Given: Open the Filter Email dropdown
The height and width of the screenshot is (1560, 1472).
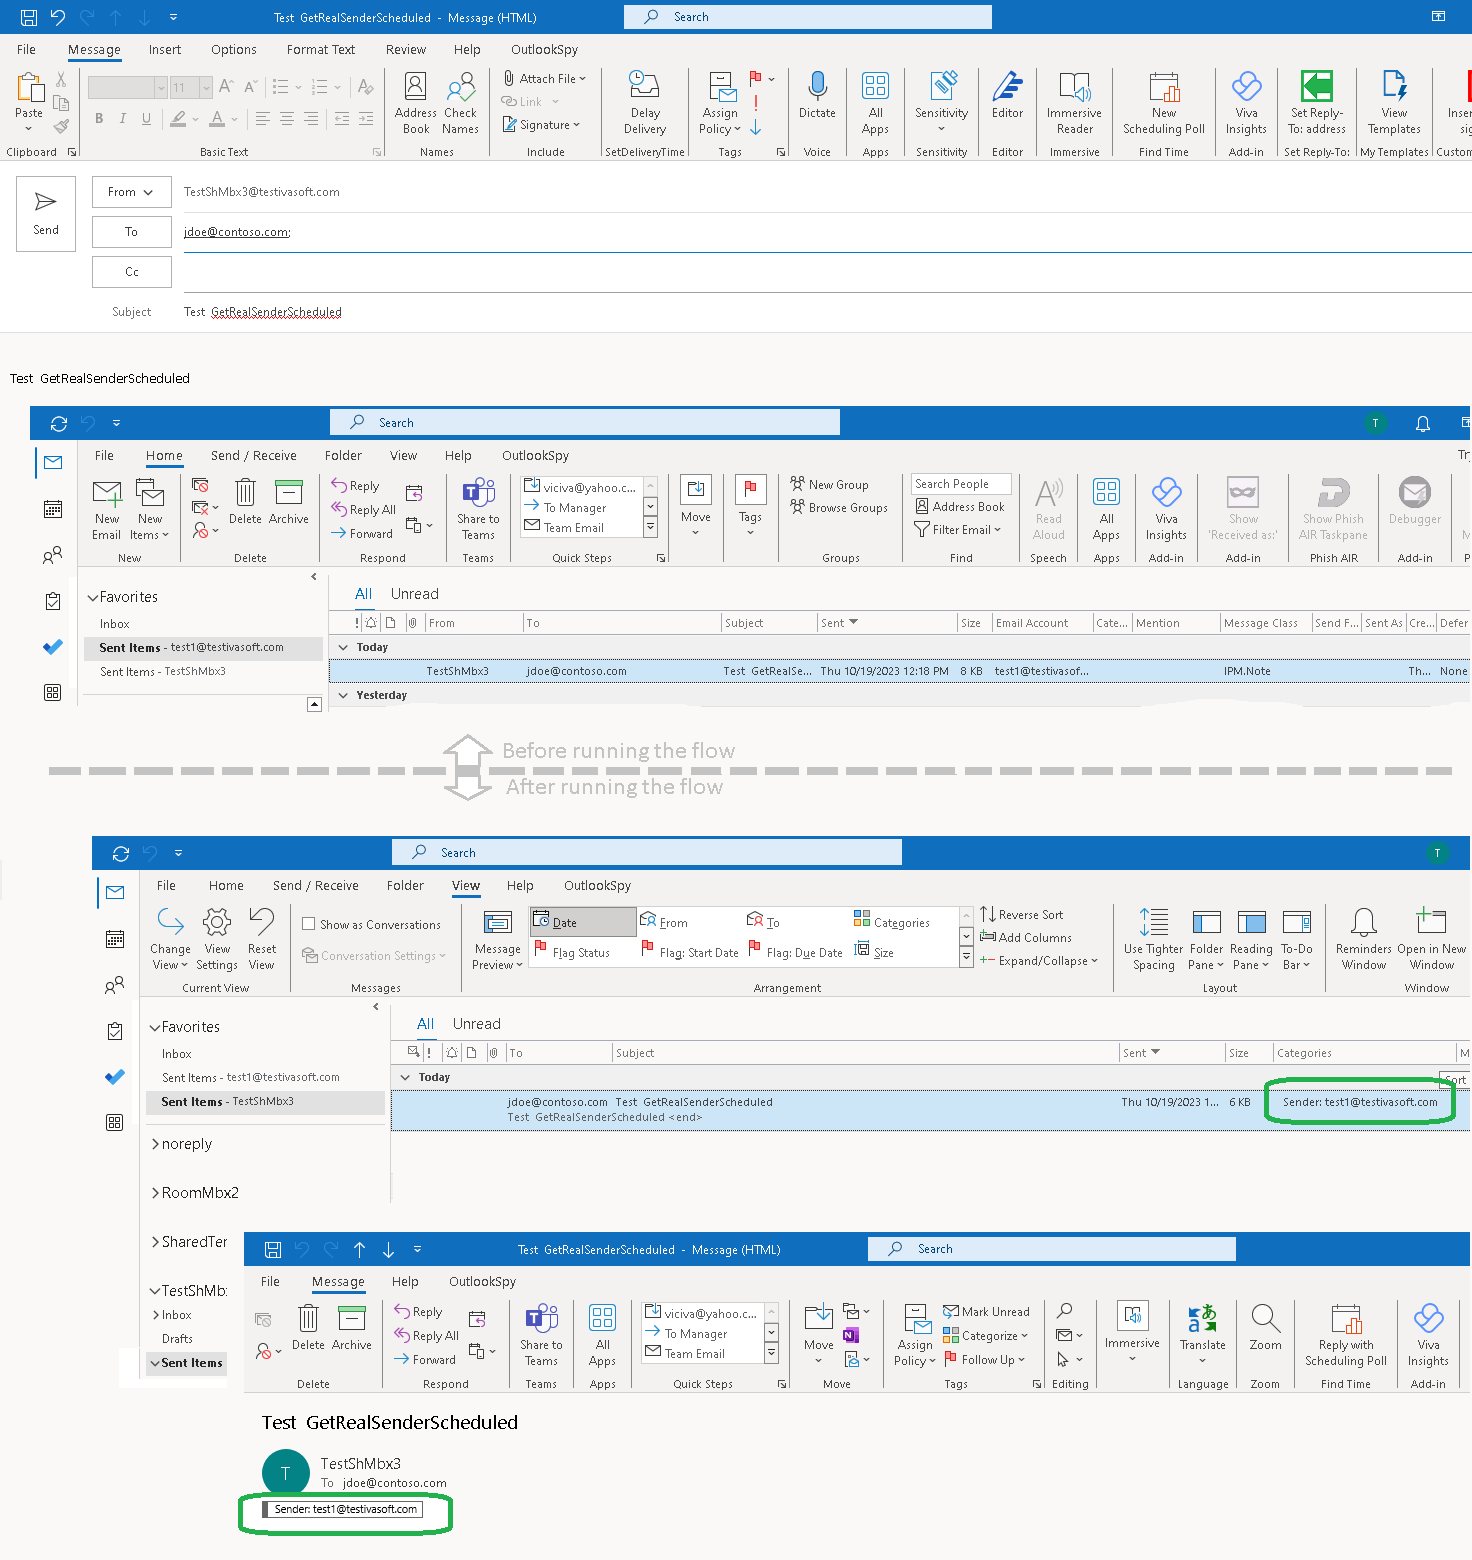Looking at the screenshot, I should (958, 530).
